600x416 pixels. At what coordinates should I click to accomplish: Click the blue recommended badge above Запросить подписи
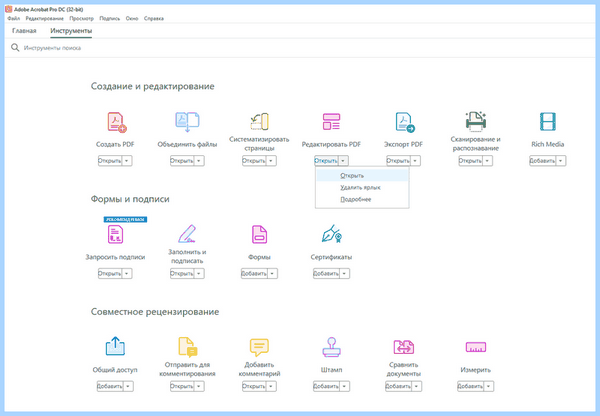pos(126,219)
